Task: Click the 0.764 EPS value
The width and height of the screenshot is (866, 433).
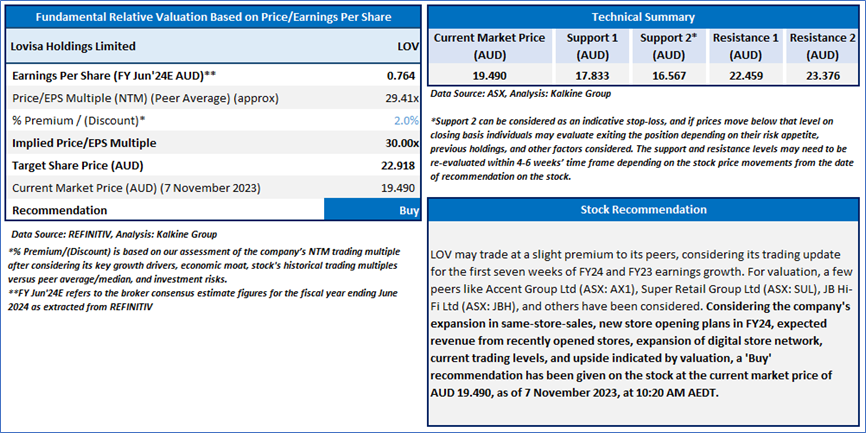Action: [x=402, y=76]
